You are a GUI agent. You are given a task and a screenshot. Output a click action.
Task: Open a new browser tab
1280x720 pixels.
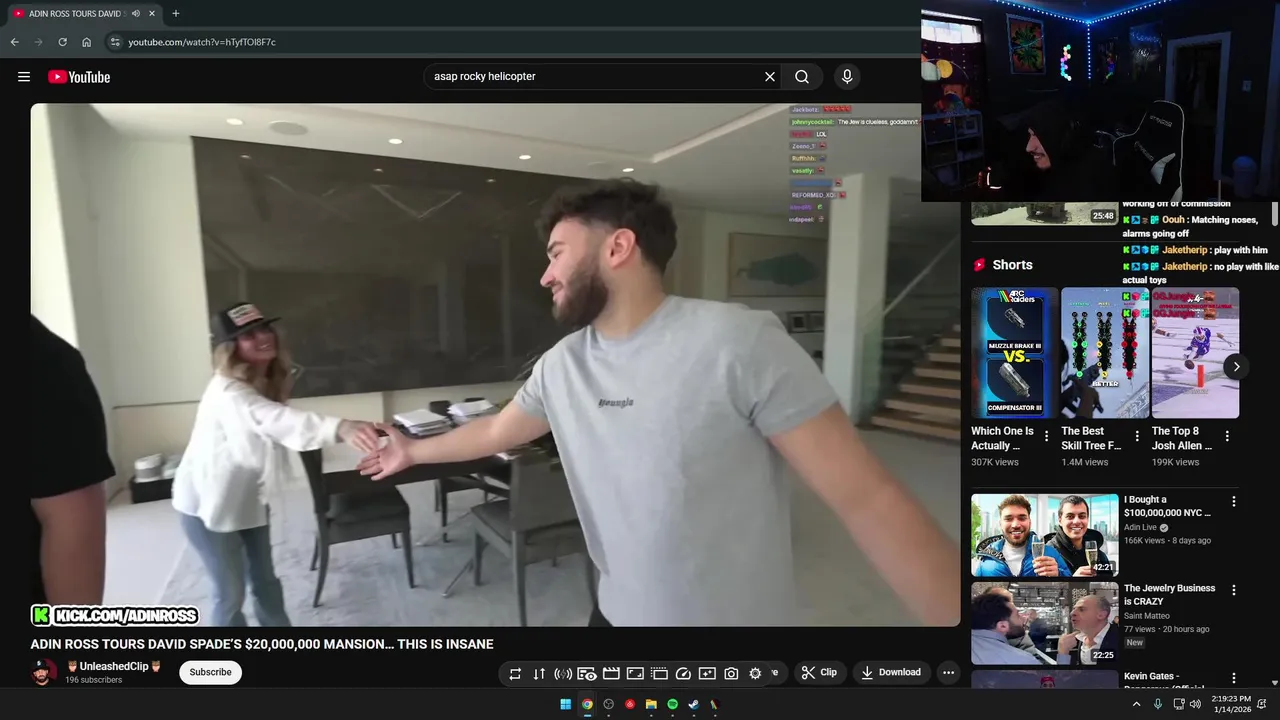[x=176, y=14]
